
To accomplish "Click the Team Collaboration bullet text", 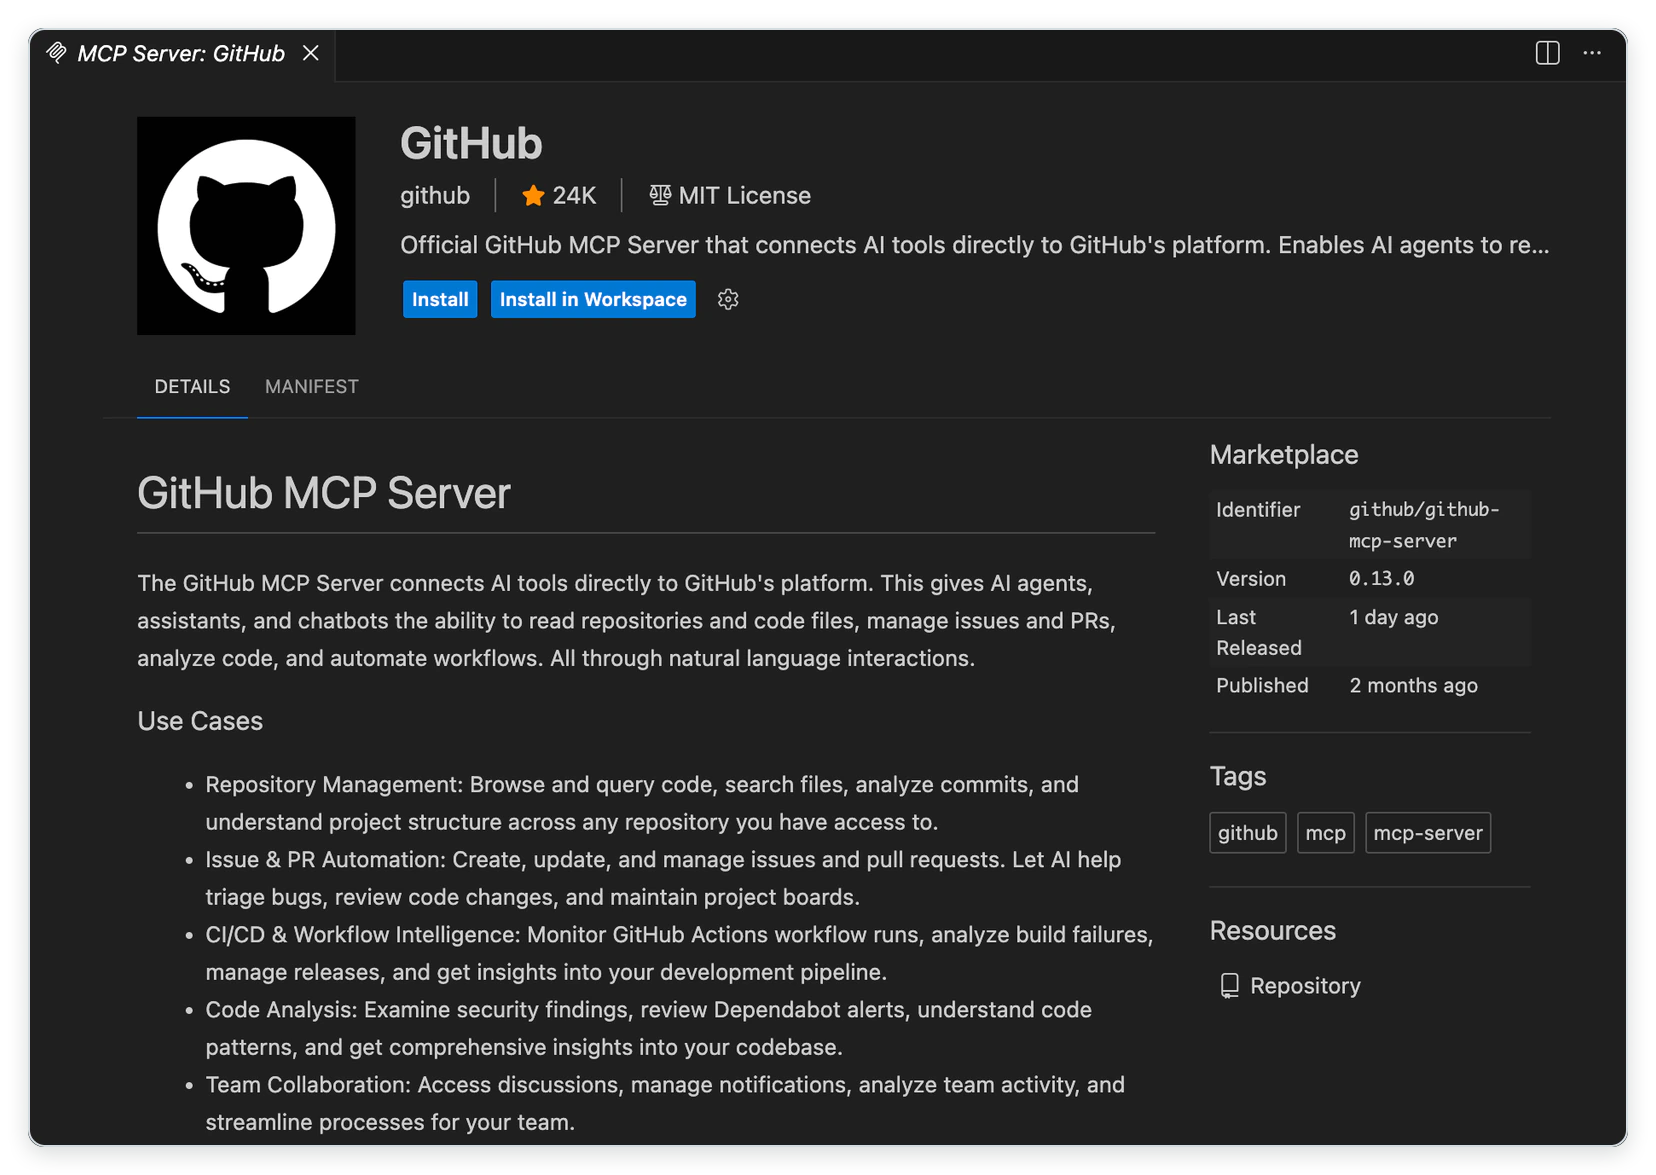I will (x=665, y=1103).
